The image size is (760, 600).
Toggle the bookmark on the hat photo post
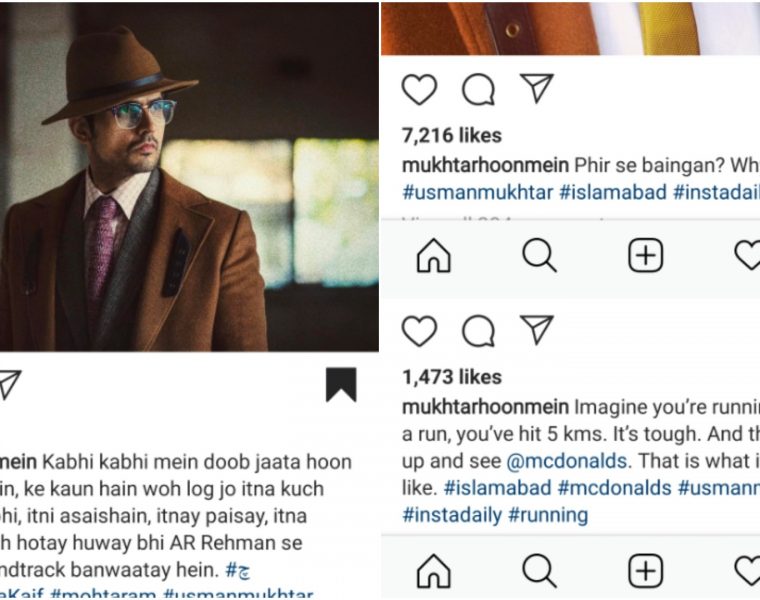coord(341,384)
